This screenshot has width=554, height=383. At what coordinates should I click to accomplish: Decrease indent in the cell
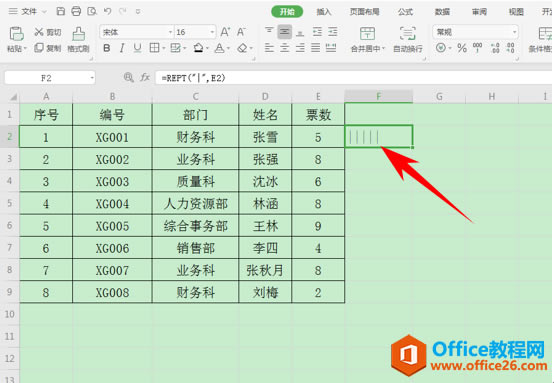tap(317, 32)
